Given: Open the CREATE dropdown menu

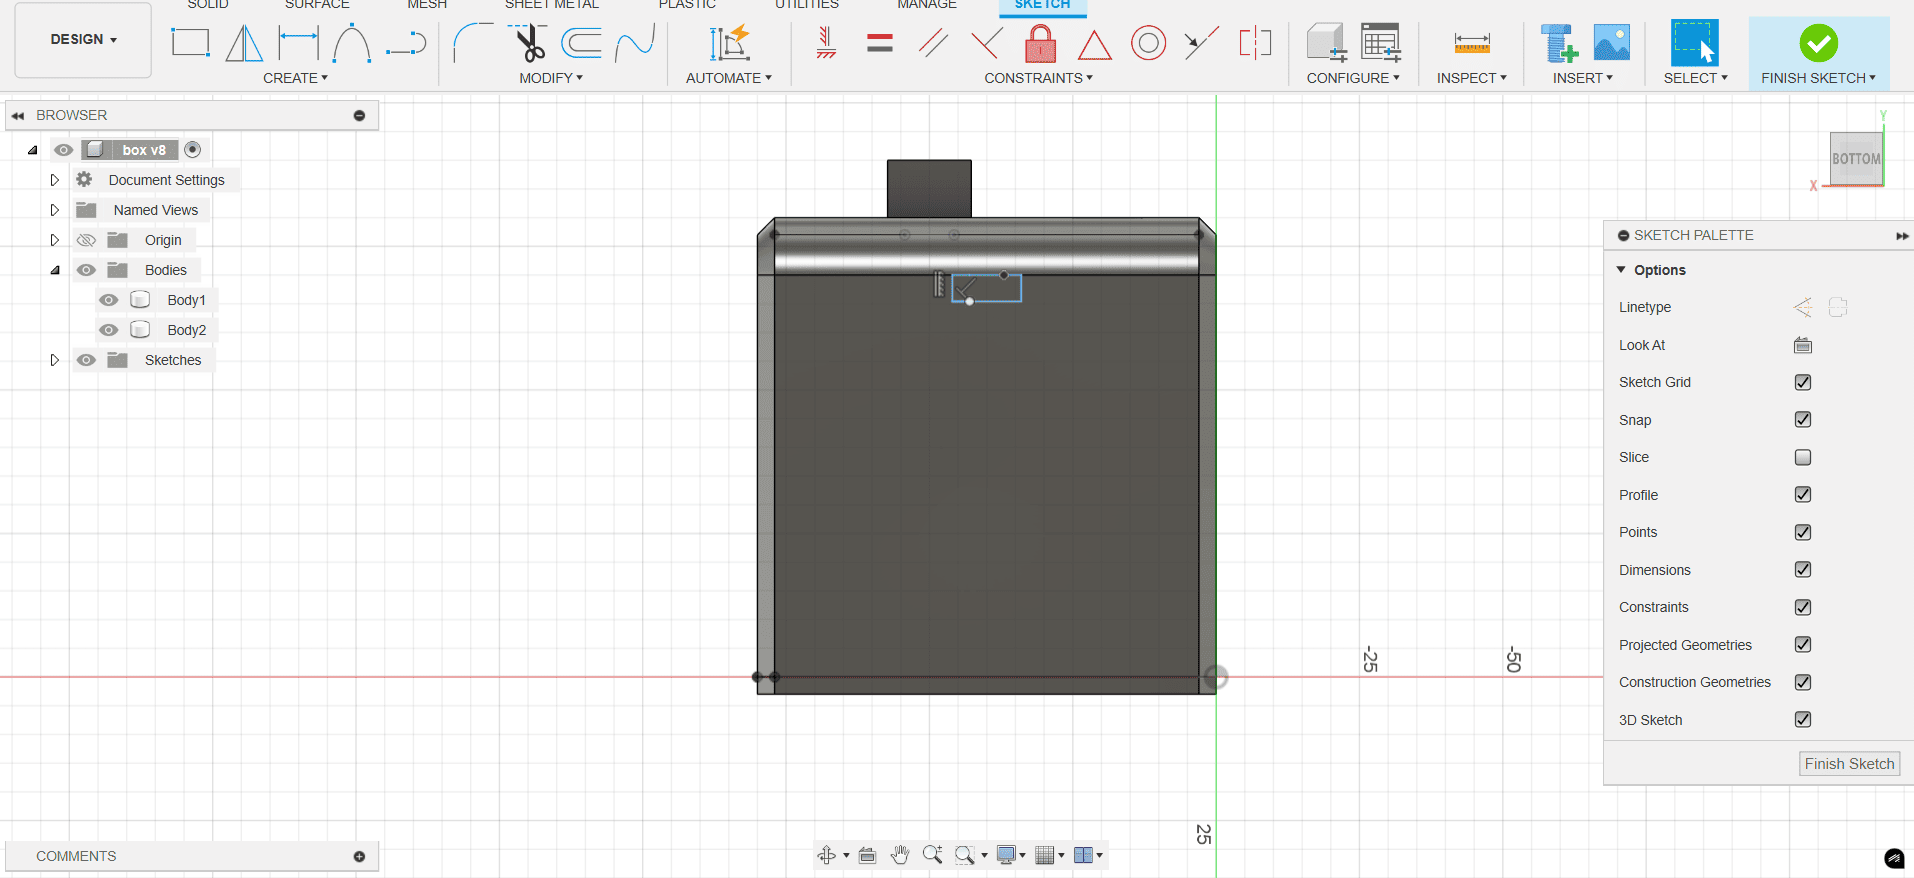Looking at the screenshot, I should 295,78.
